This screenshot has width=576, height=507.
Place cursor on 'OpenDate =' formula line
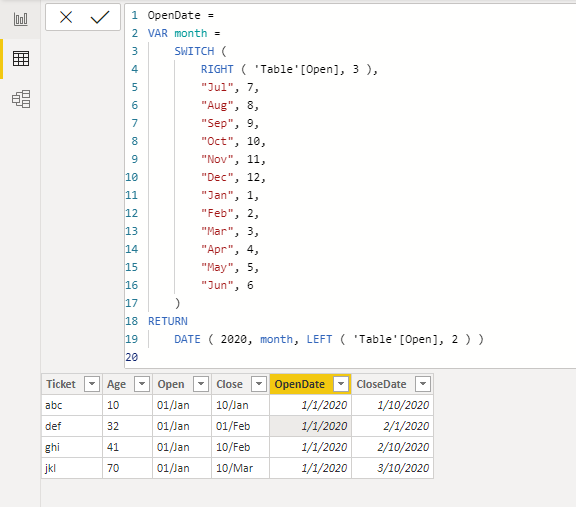tap(180, 15)
